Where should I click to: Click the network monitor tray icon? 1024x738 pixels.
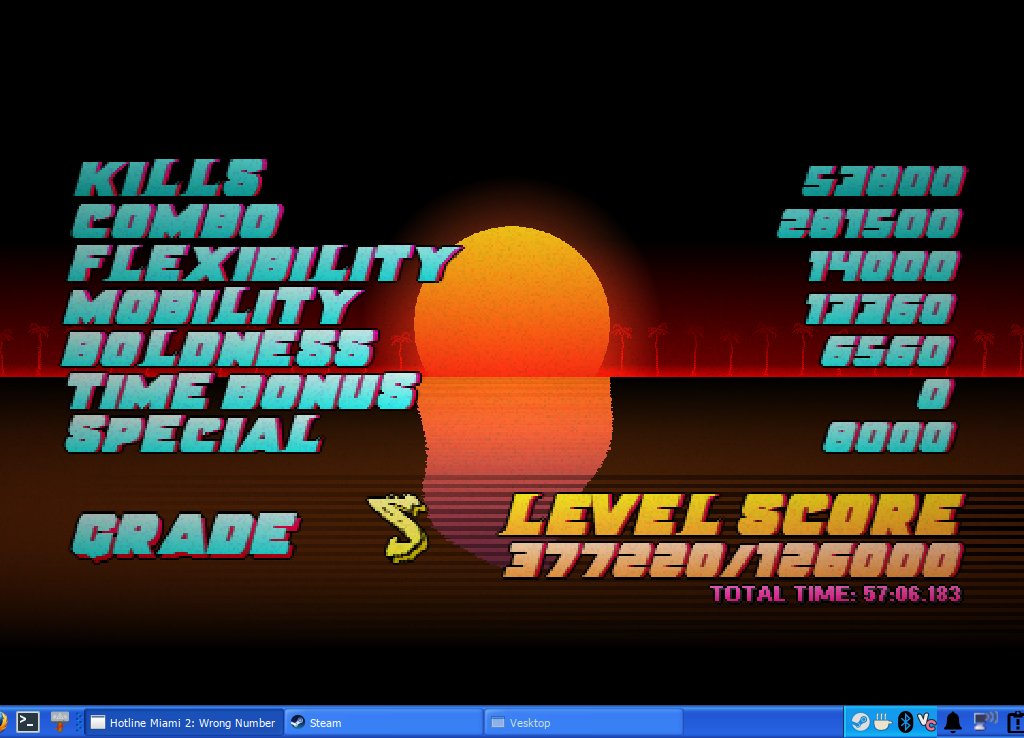[984, 722]
